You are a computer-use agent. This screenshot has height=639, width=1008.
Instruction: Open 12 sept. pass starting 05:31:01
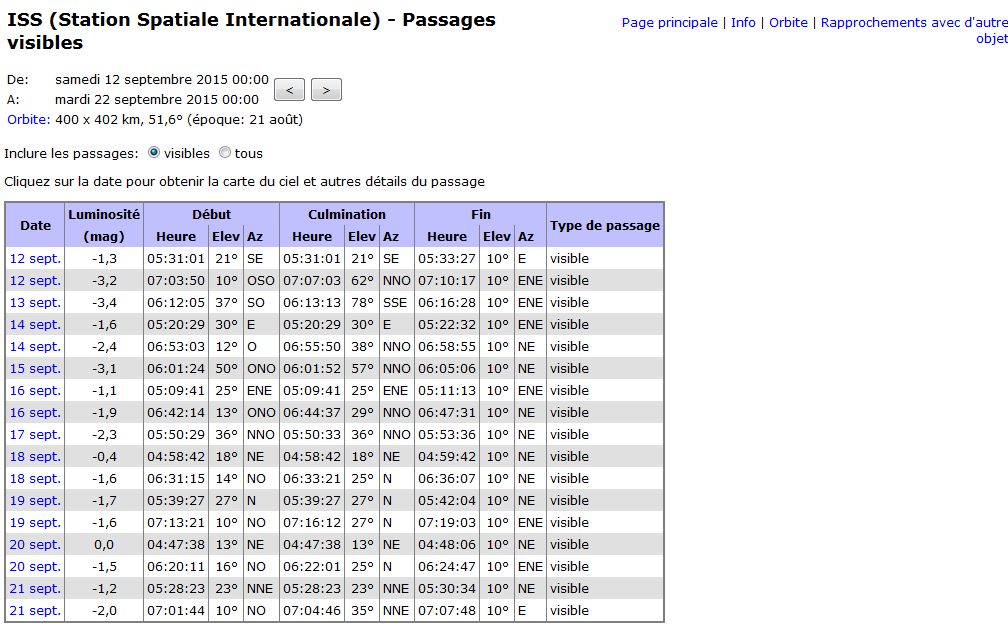[35, 258]
